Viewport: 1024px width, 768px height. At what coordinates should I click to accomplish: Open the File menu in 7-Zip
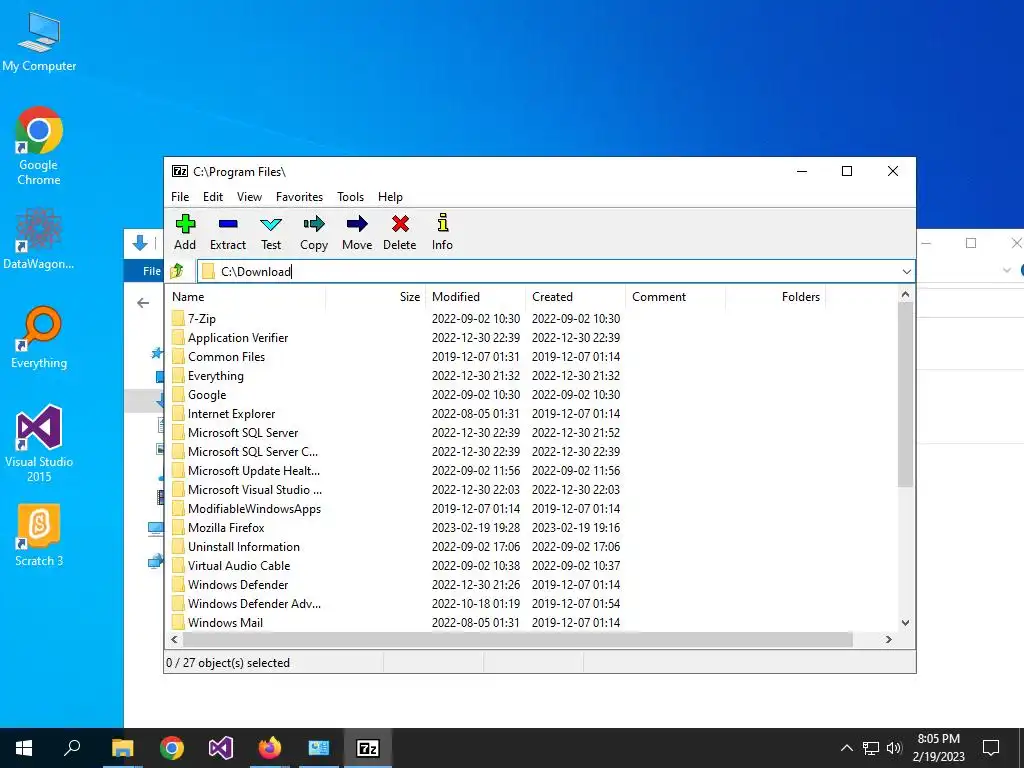click(x=180, y=197)
